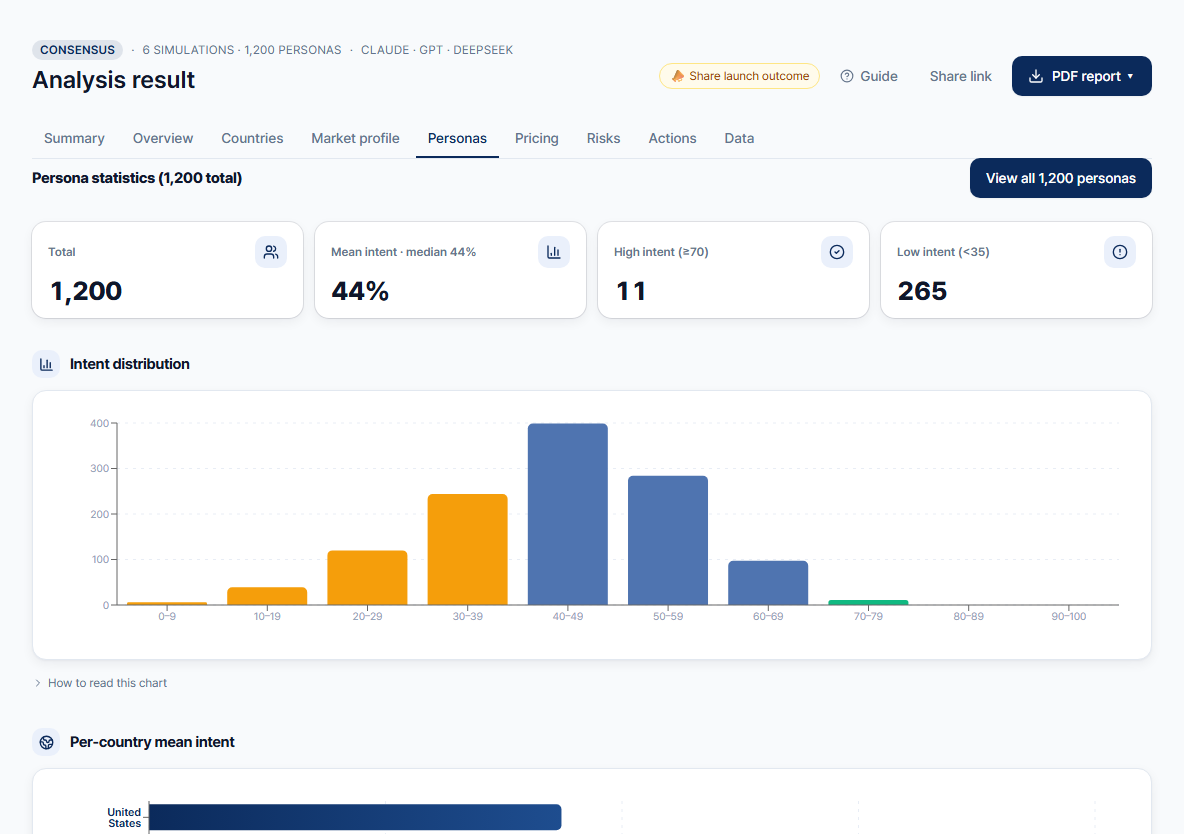Open the Guide link
Screen dimensions: 1184x834
869,76
